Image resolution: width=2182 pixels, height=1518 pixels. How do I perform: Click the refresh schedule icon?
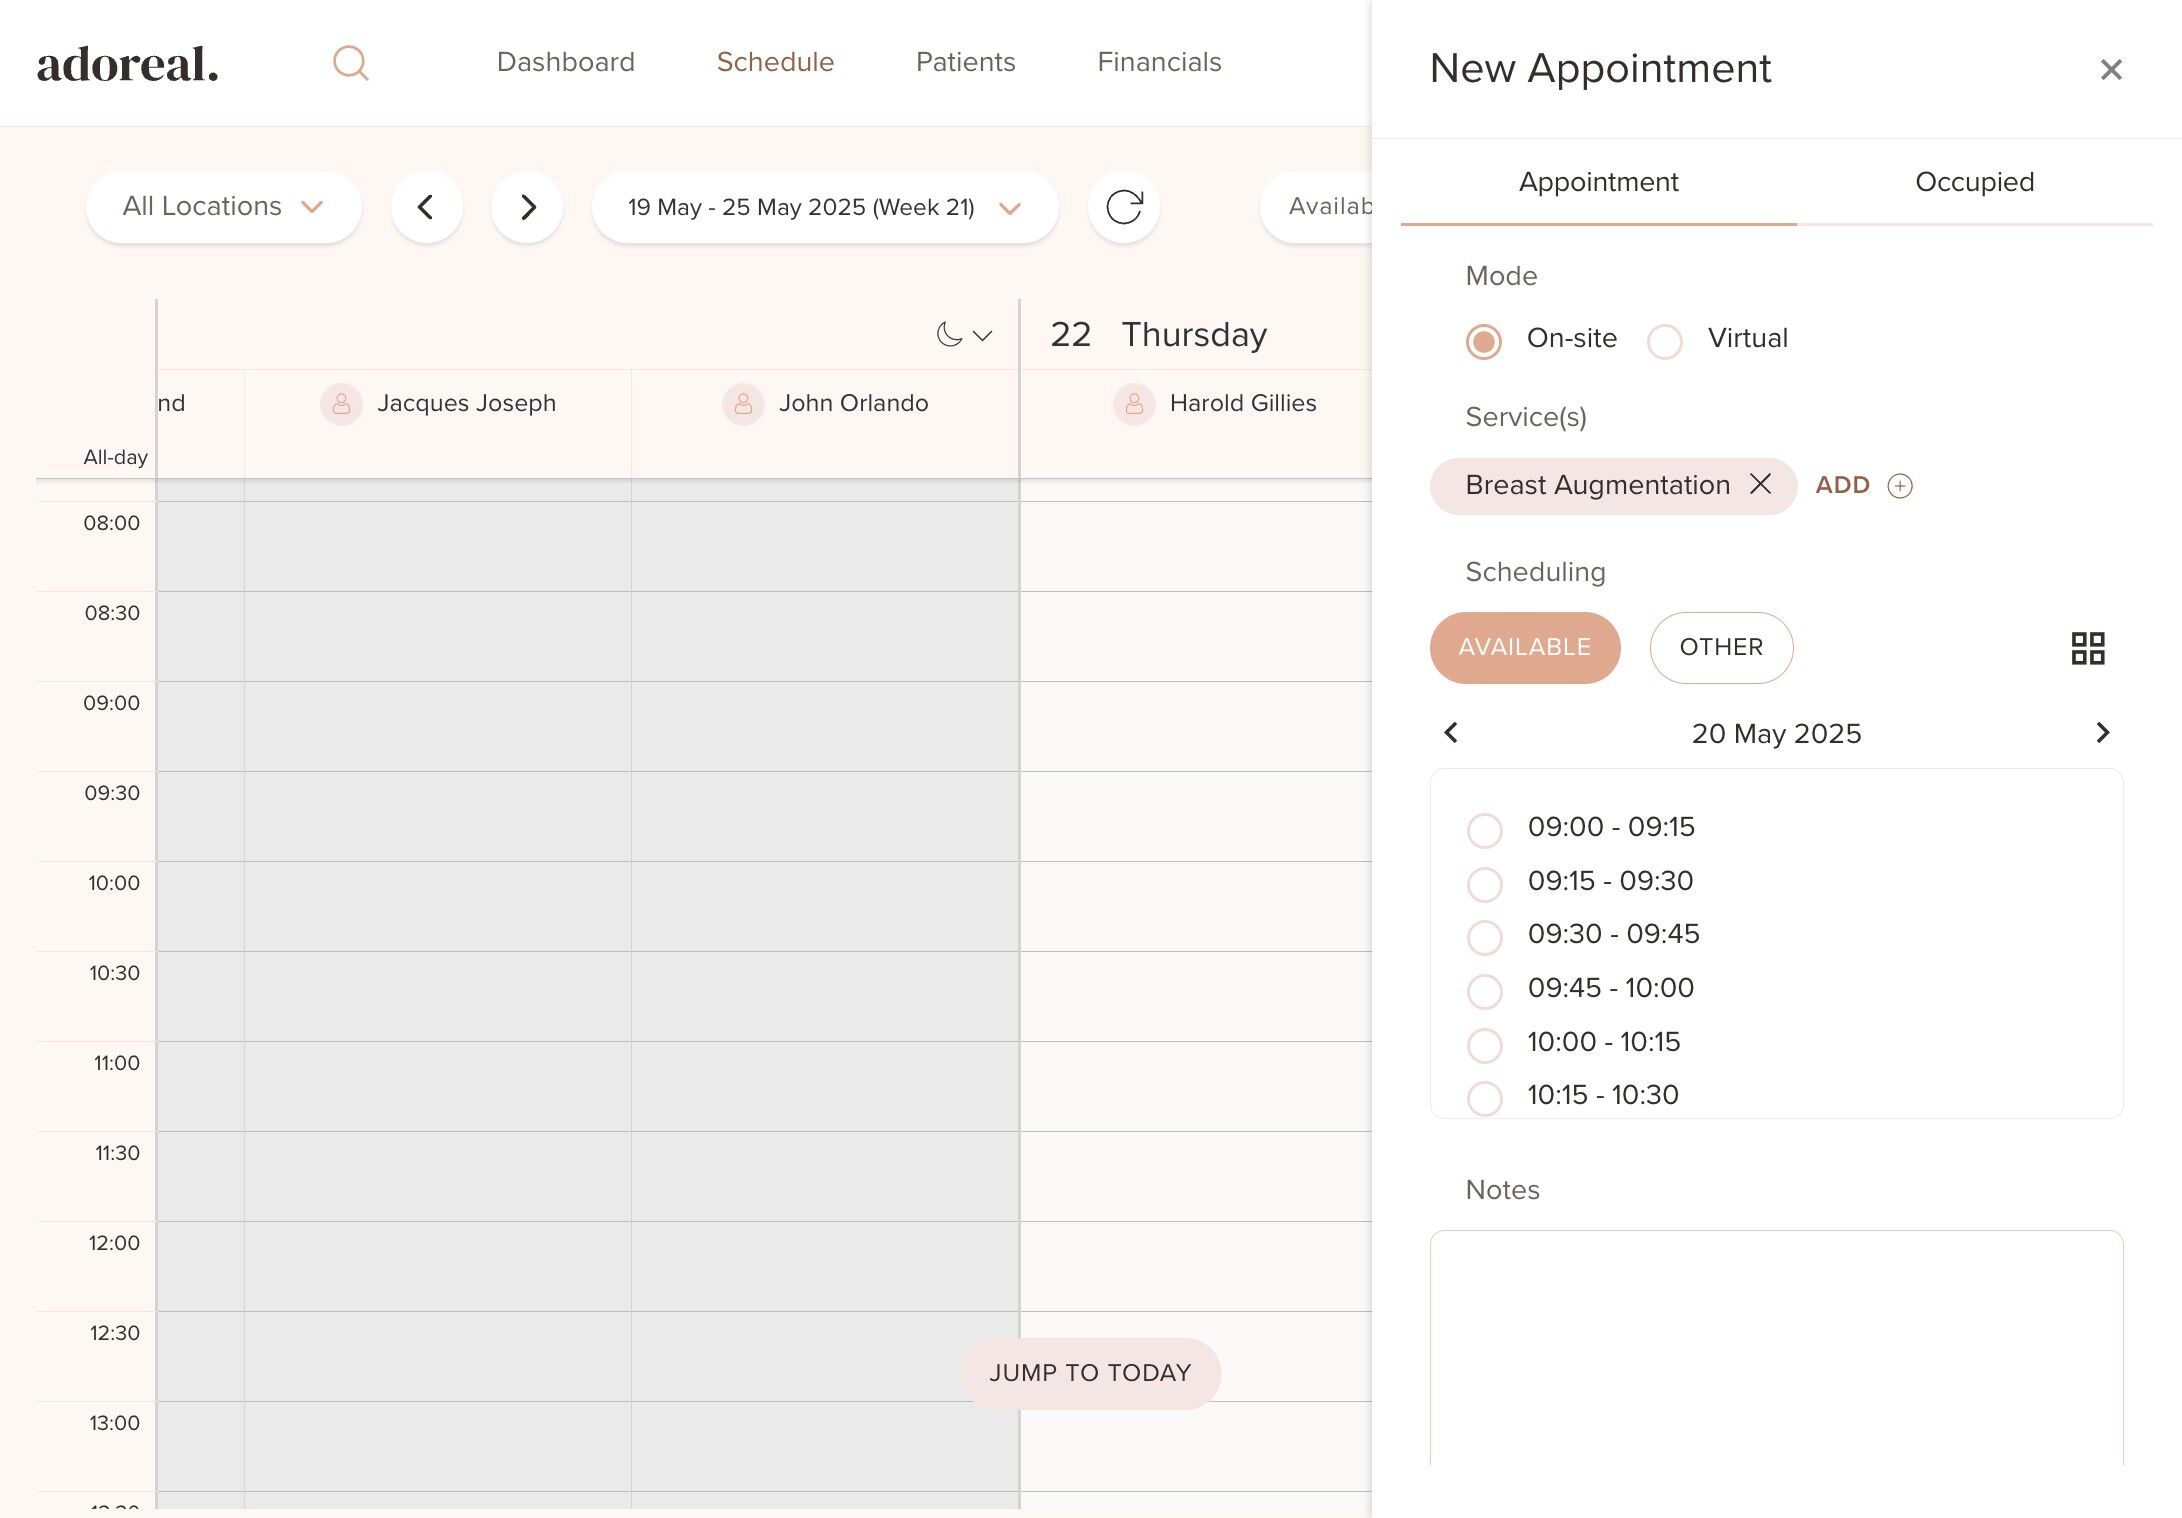tap(1123, 207)
